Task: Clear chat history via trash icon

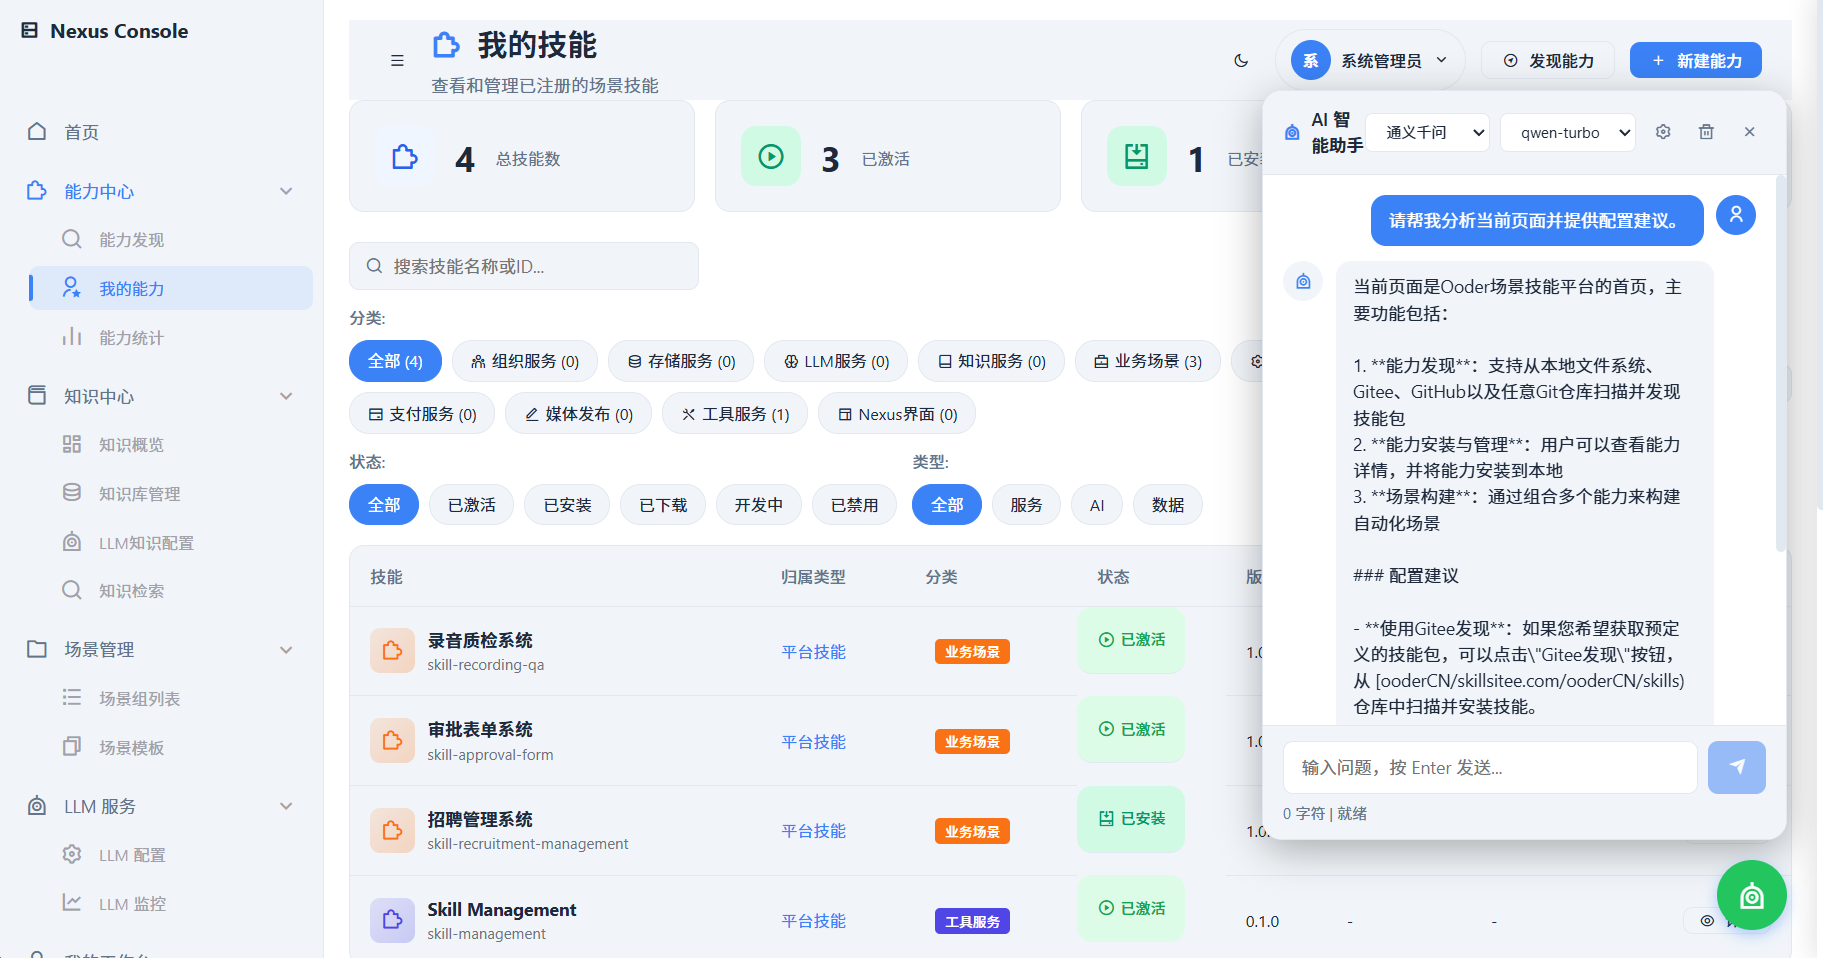Action: (1706, 131)
